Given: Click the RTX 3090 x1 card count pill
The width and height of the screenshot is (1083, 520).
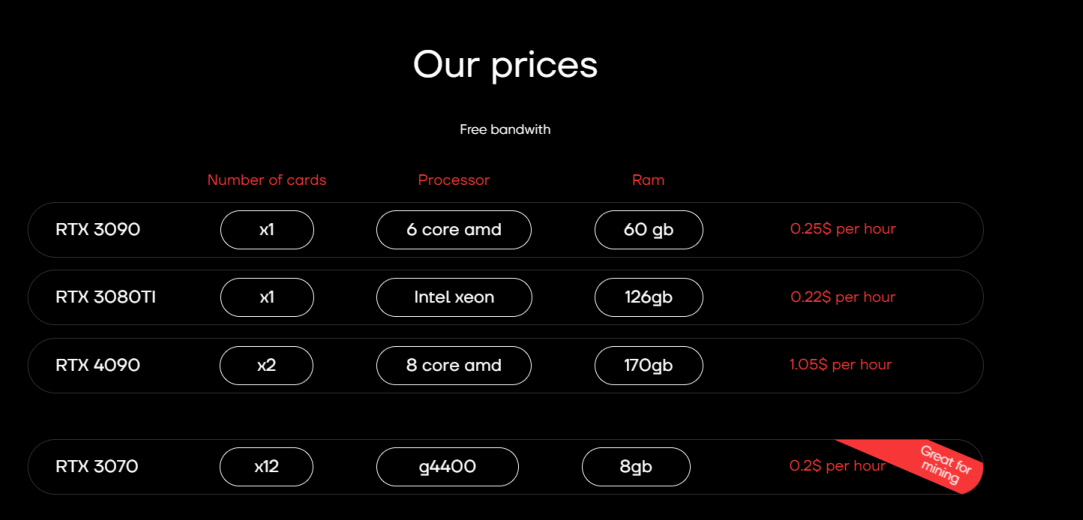Looking at the screenshot, I should tap(266, 230).
